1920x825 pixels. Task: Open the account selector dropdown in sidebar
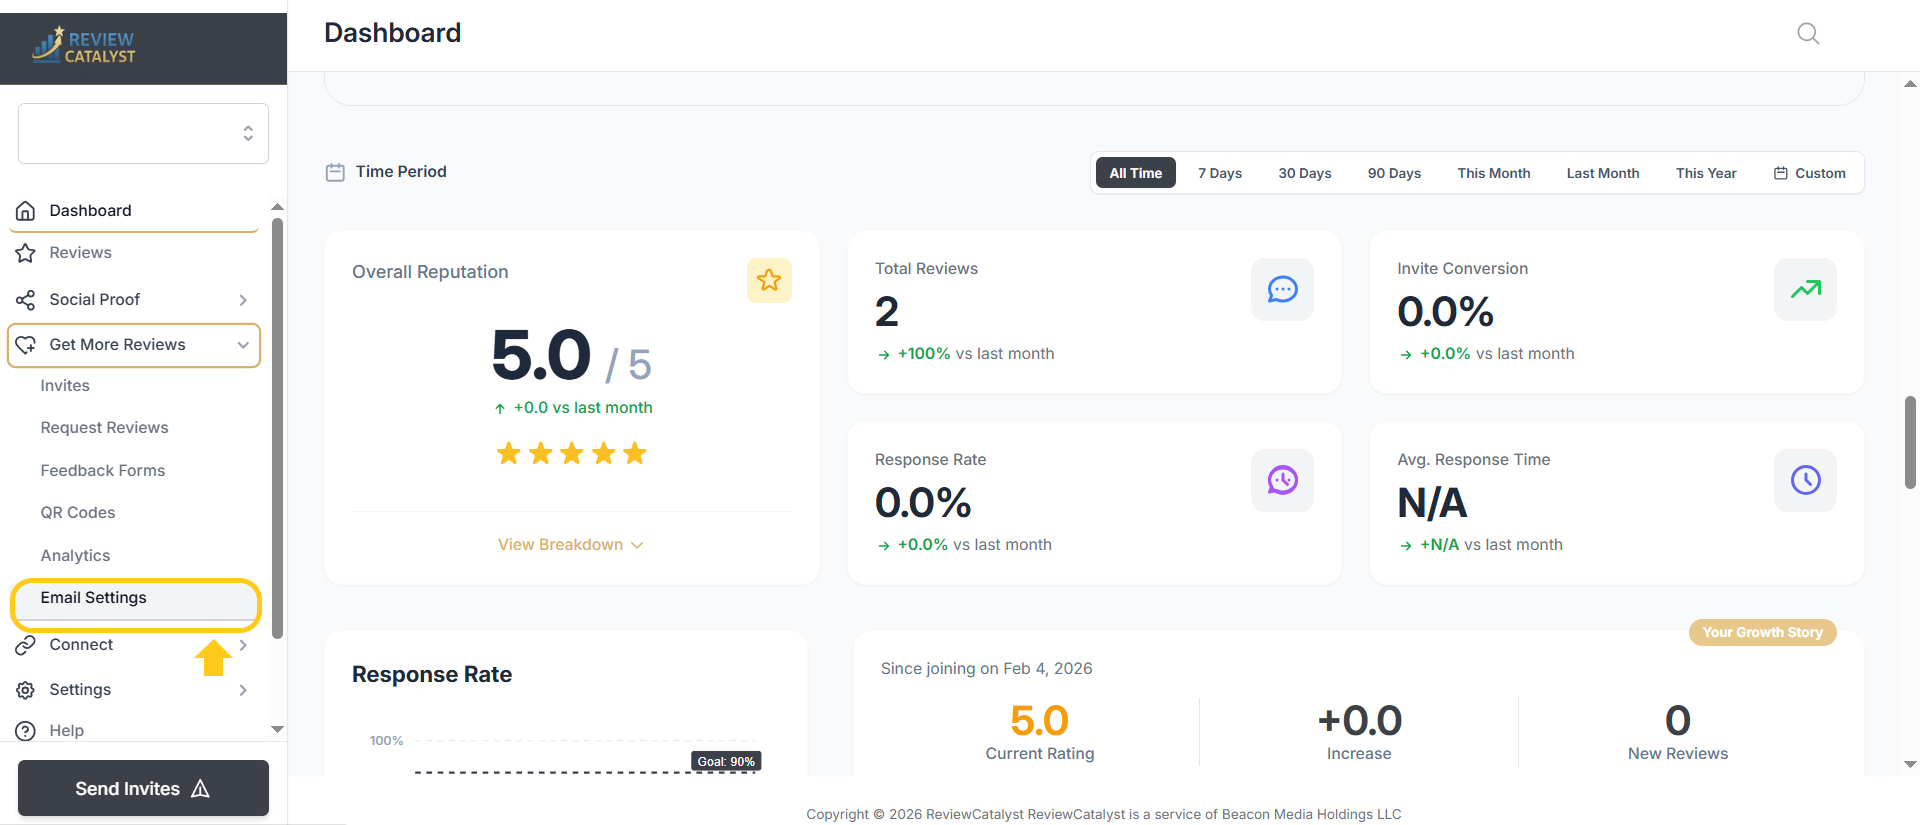pos(143,133)
